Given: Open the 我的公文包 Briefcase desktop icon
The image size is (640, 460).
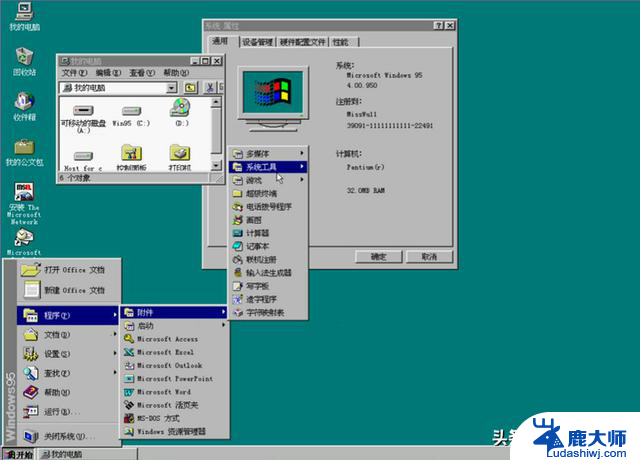Looking at the screenshot, I should tap(24, 152).
